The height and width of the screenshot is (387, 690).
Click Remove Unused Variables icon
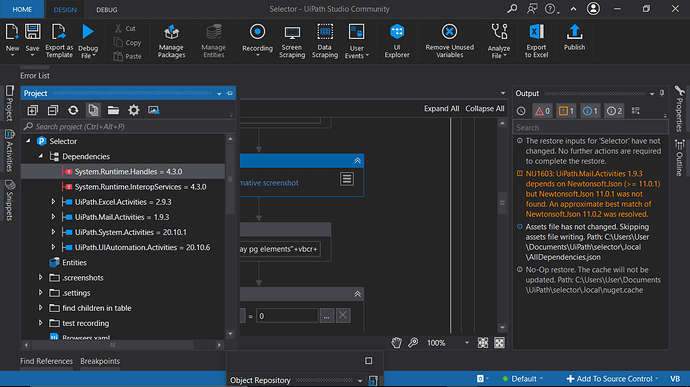pyautogui.click(x=449, y=41)
